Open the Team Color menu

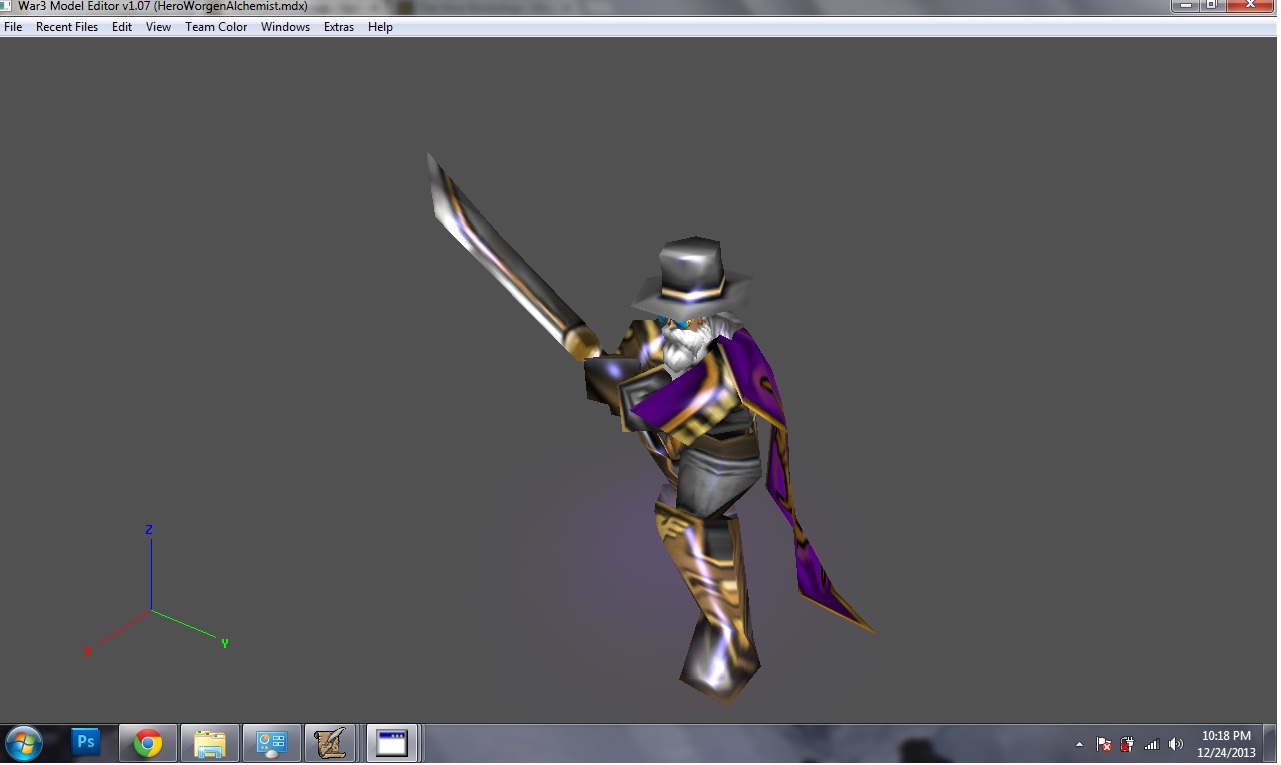pyautogui.click(x=216, y=27)
